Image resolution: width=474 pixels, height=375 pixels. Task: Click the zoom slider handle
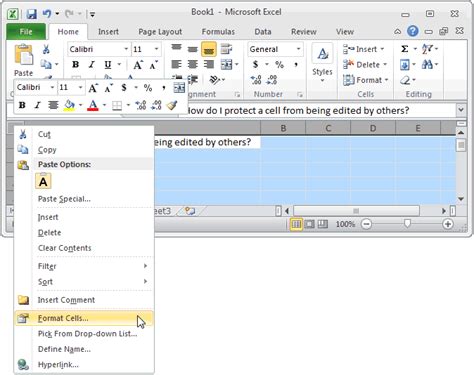[407, 224]
